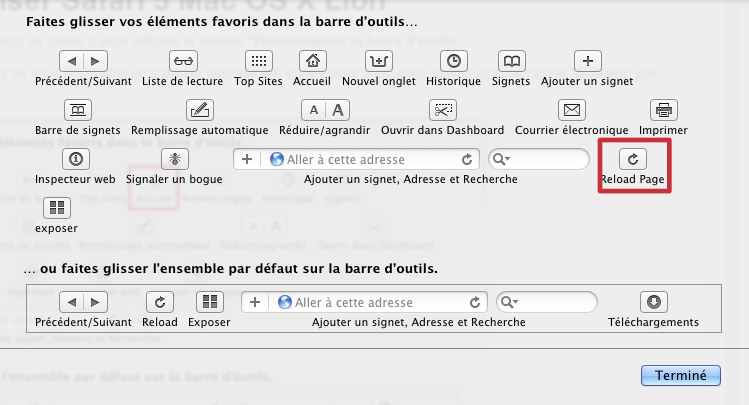
Task: Click the Ajouter un signet plus icon
Action: tap(588, 61)
